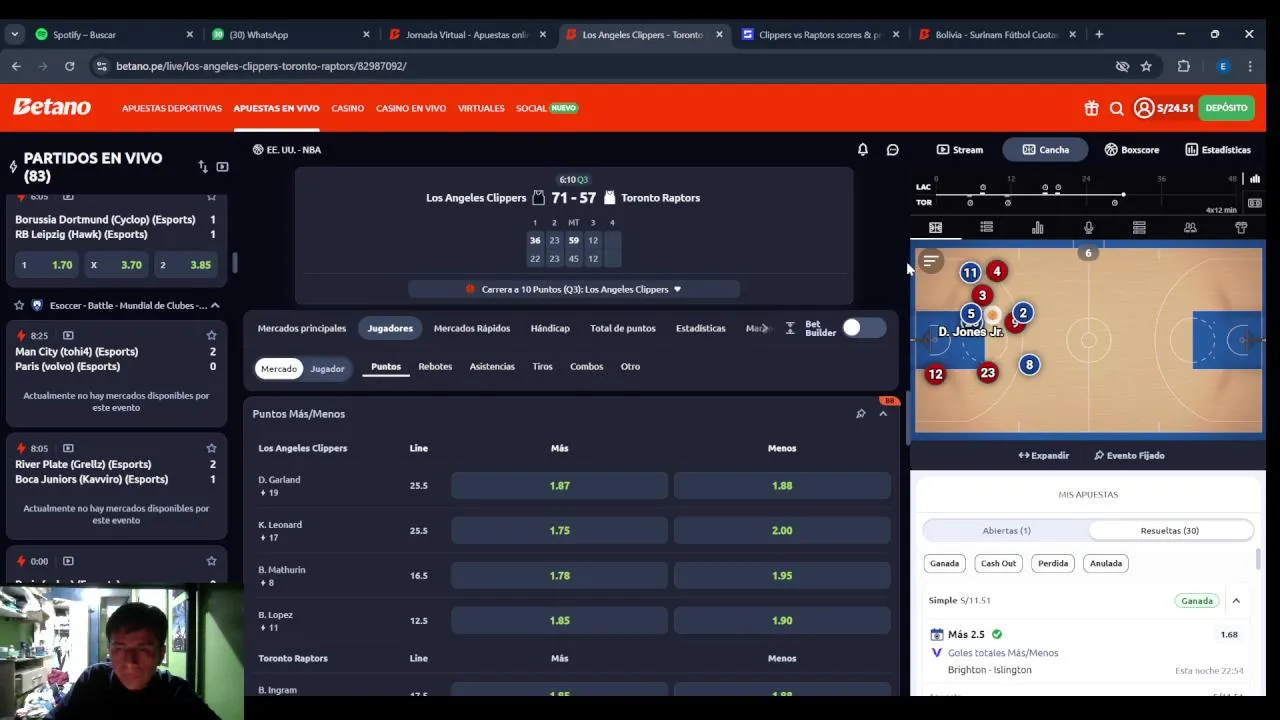Open the court view icon tab in tracker

click(935, 228)
